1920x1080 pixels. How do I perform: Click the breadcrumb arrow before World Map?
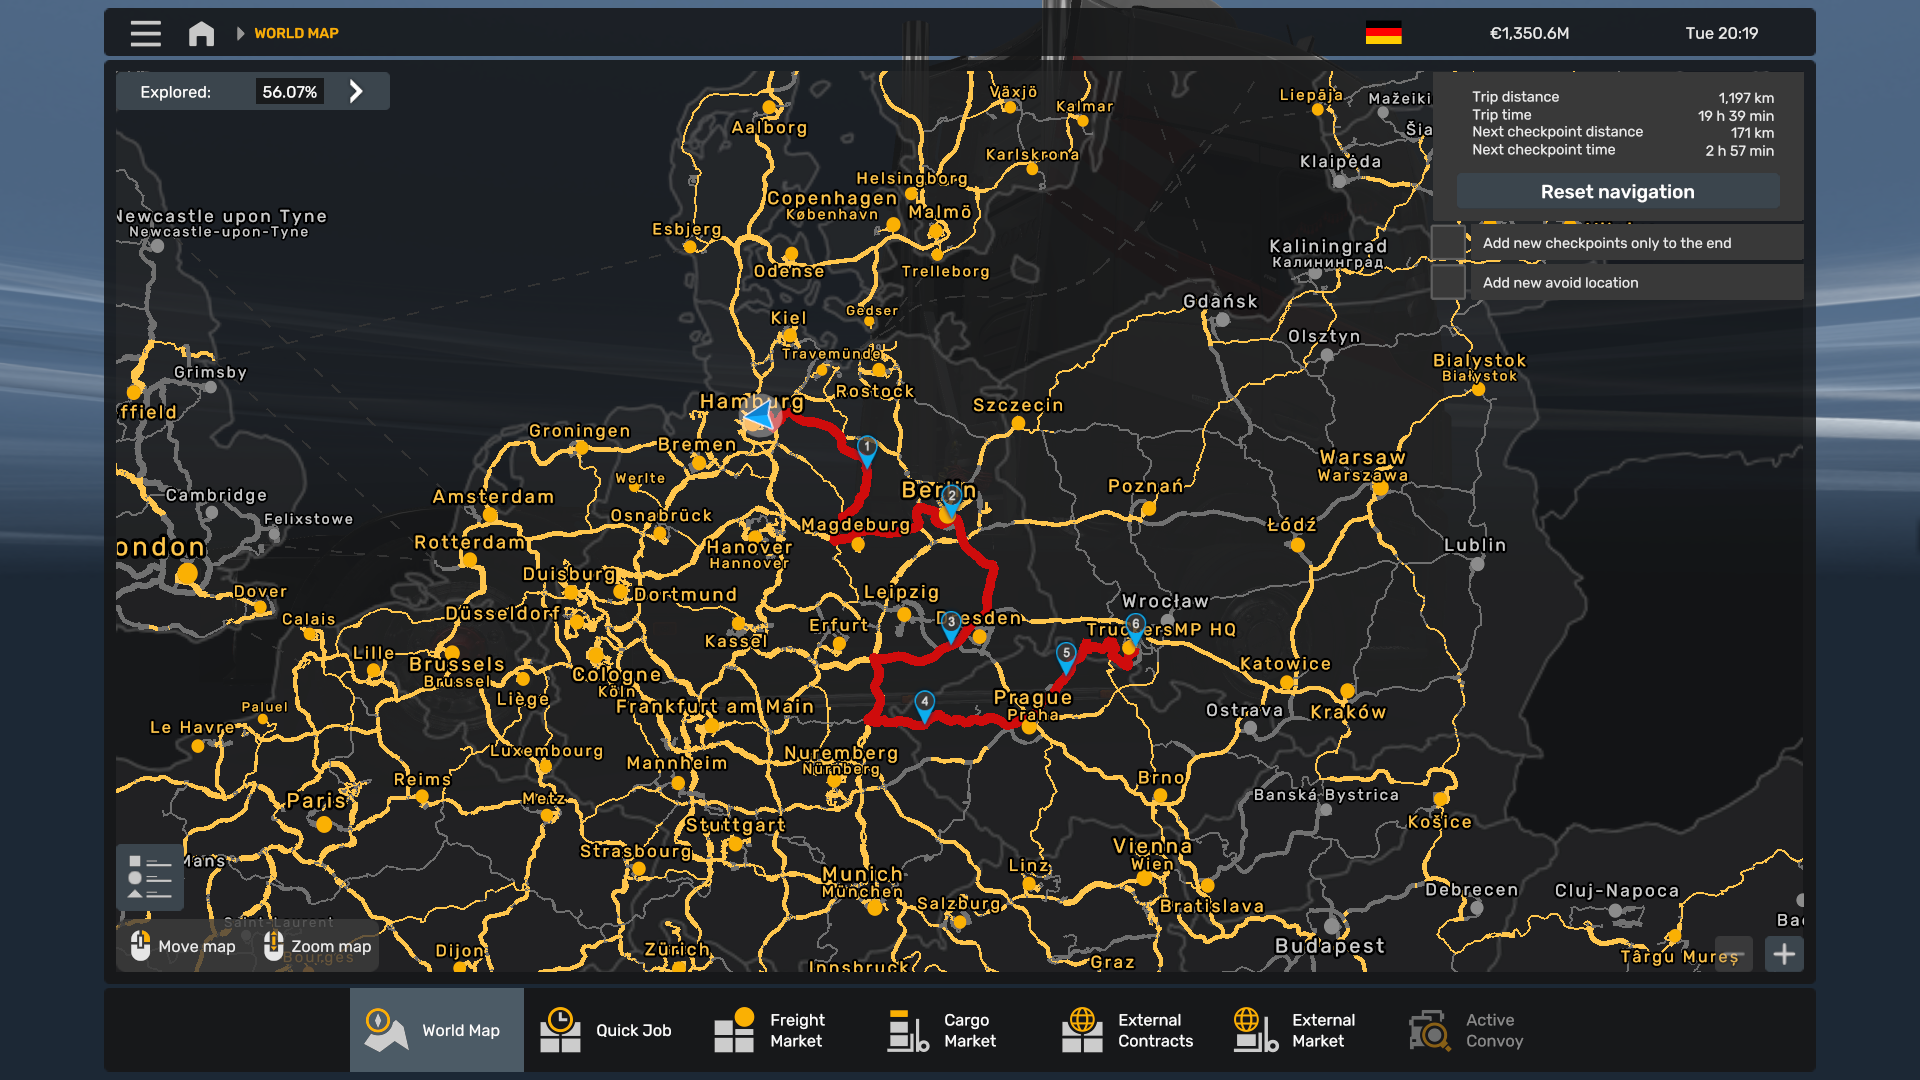pos(240,33)
